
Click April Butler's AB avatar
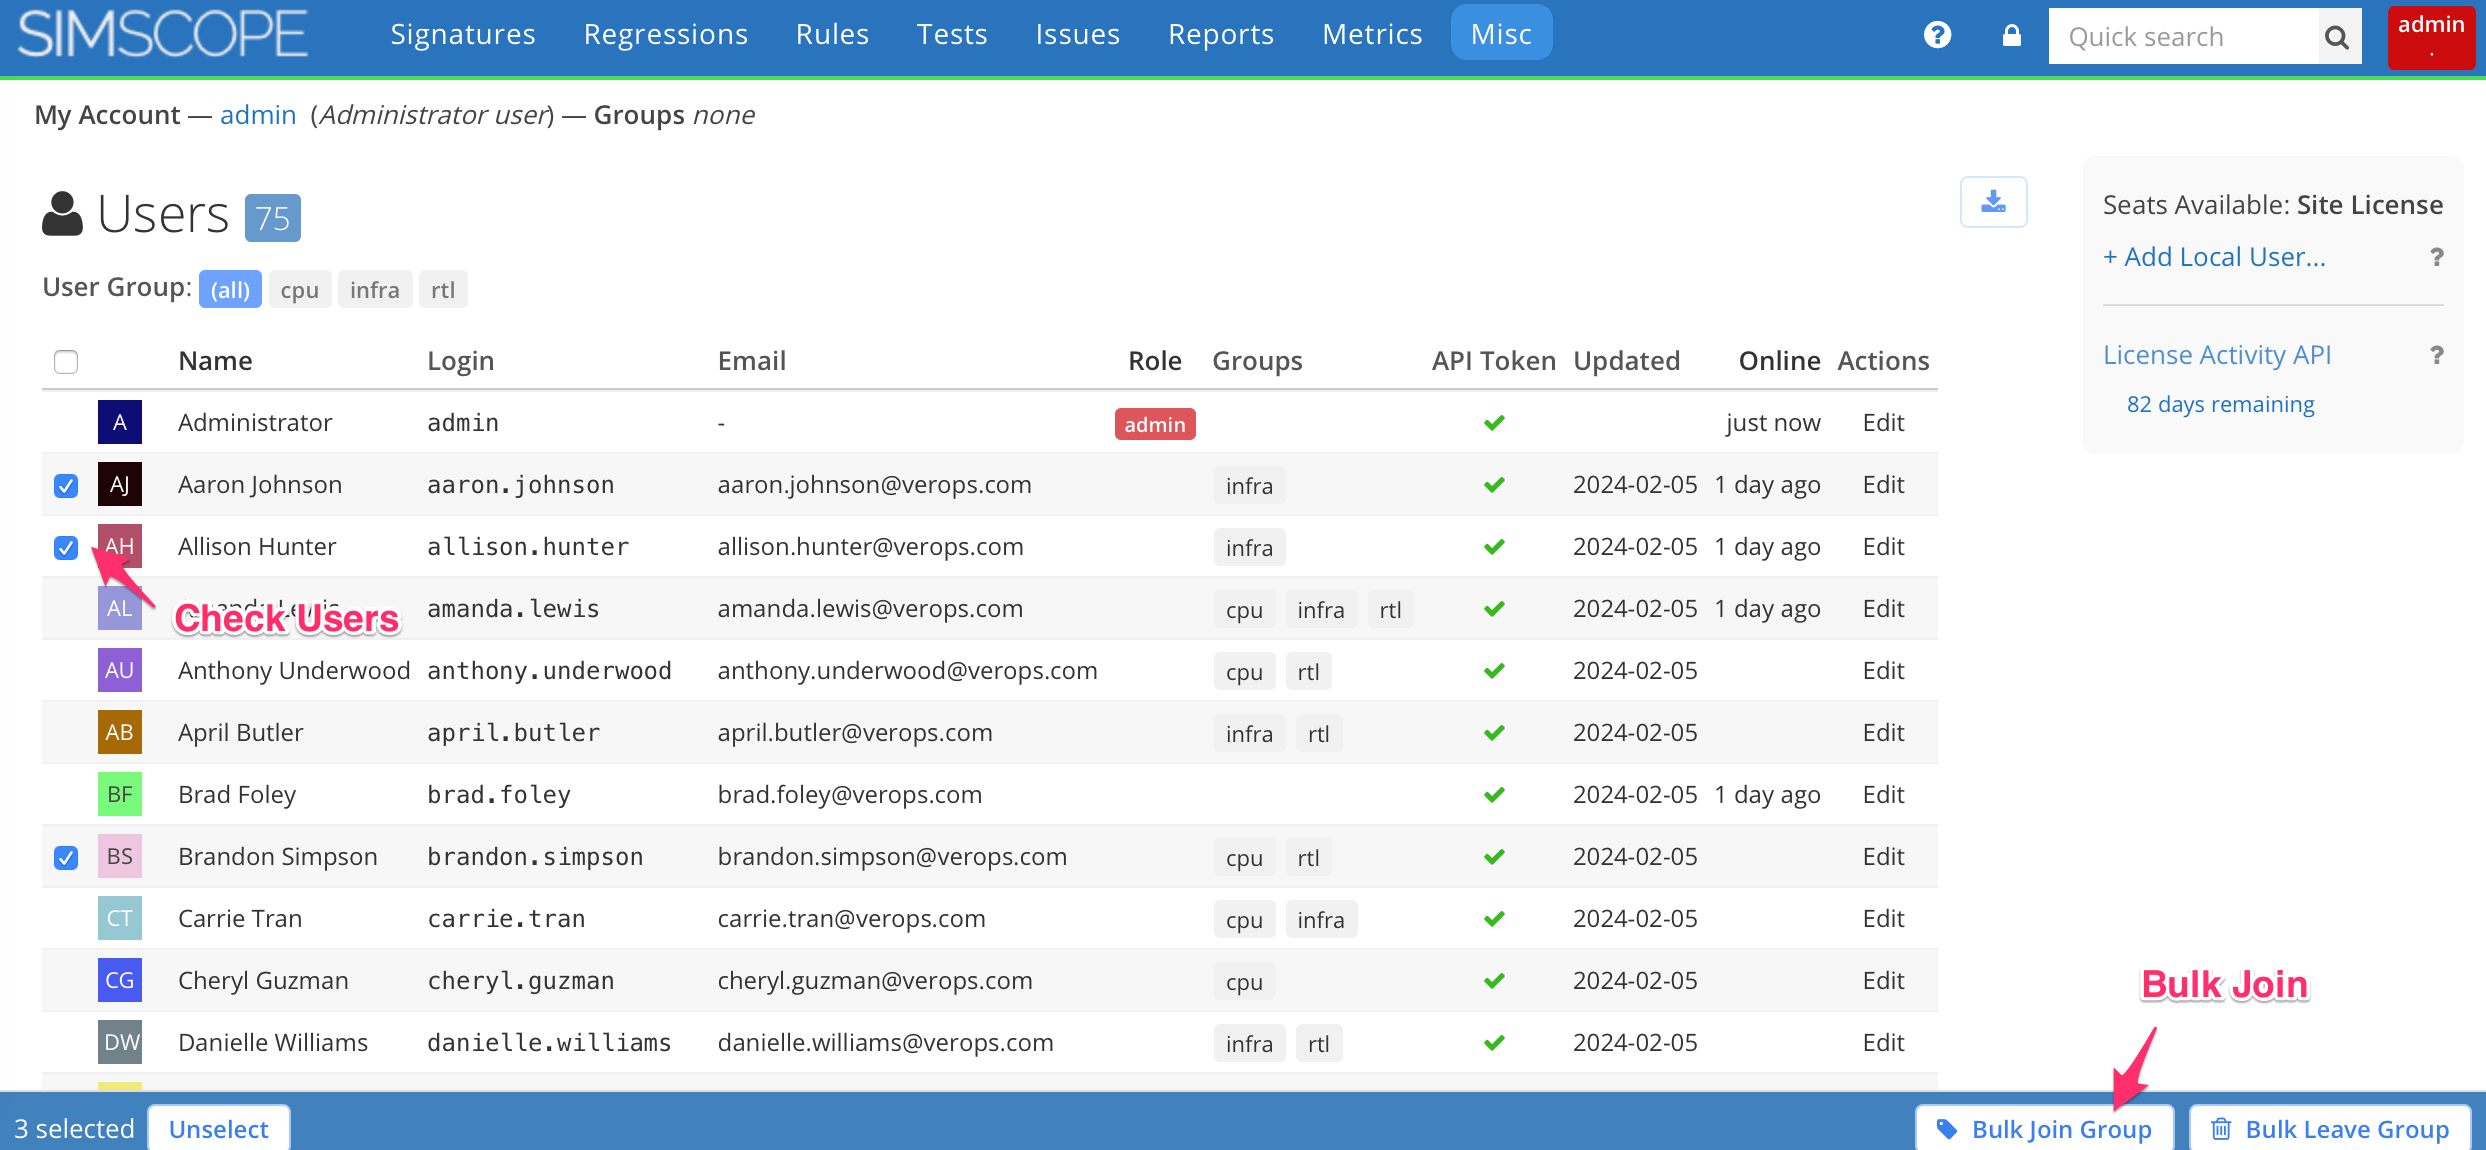coord(120,732)
